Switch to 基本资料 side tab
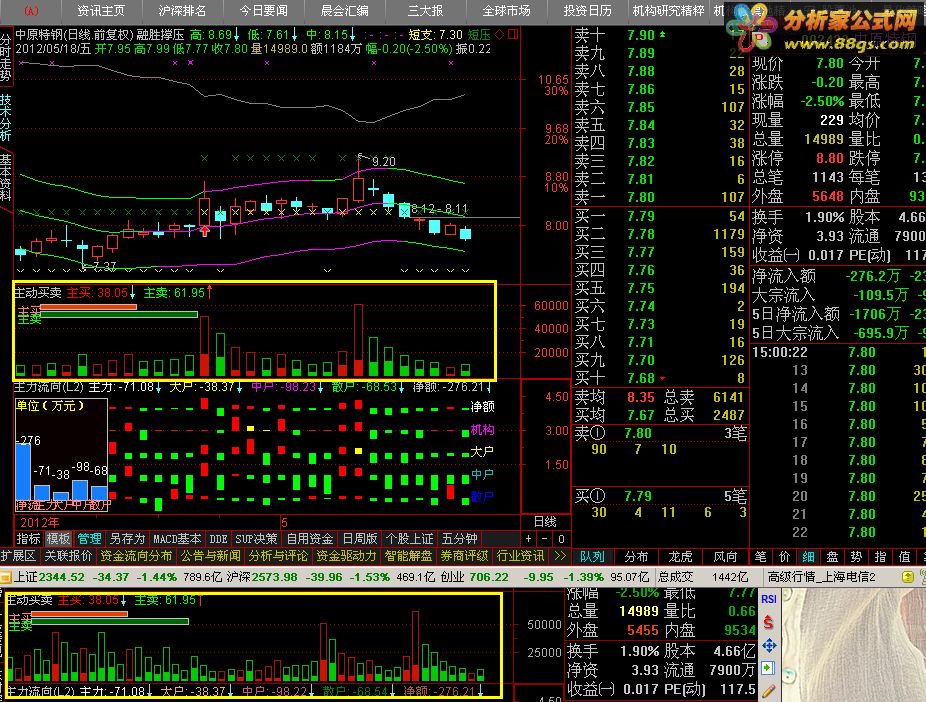 tap(6, 178)
